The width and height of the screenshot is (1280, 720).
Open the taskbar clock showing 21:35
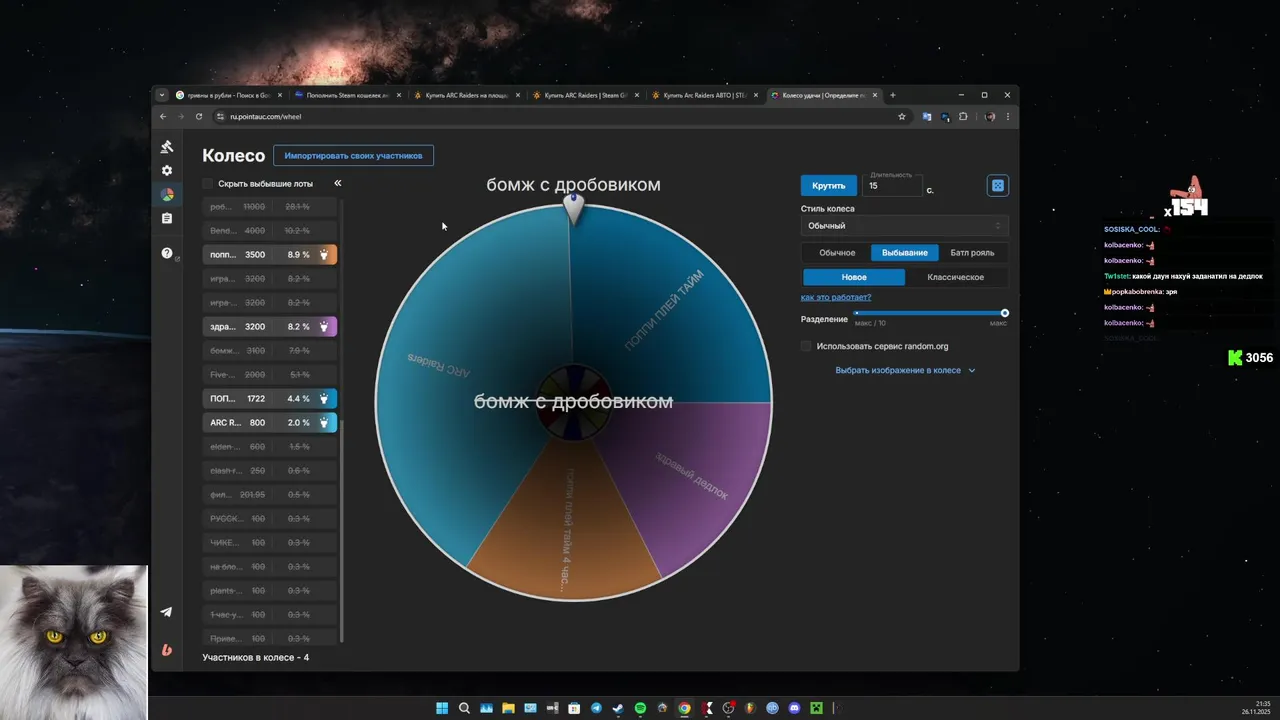point(1256,708)
